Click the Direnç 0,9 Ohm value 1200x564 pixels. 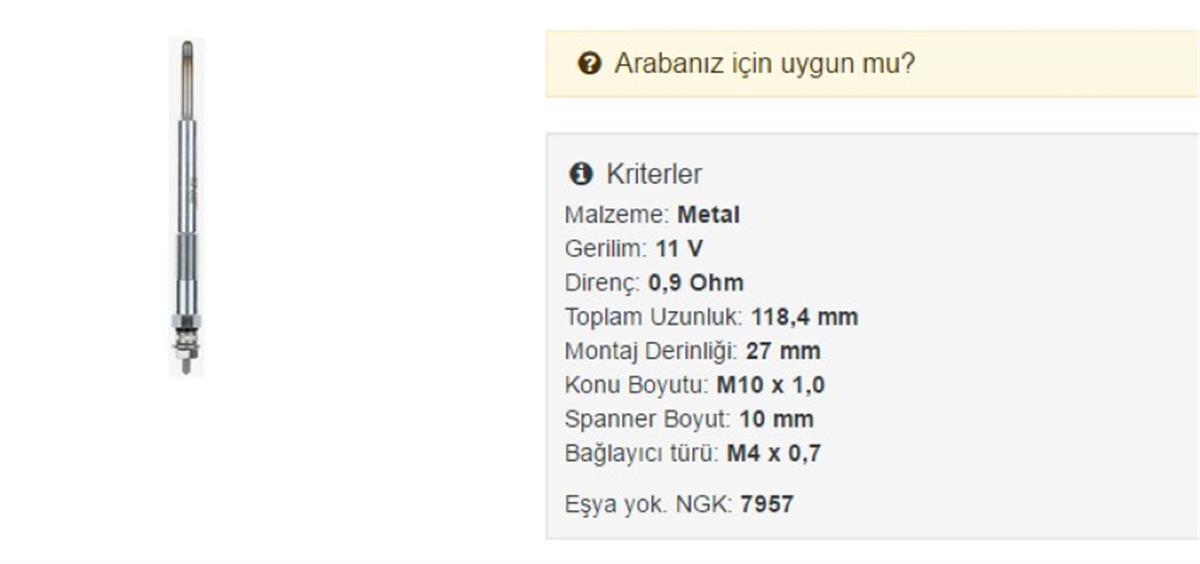pos(696,283)
